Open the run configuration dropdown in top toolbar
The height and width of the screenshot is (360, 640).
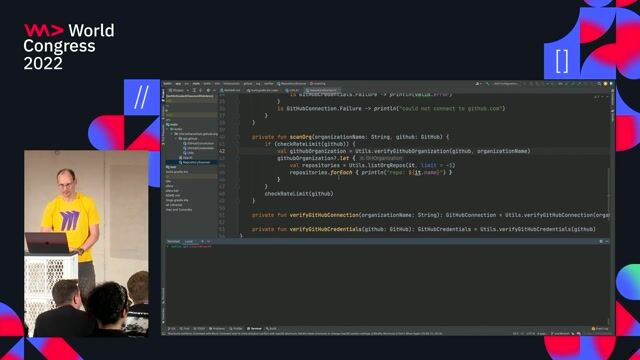(506, 84)
